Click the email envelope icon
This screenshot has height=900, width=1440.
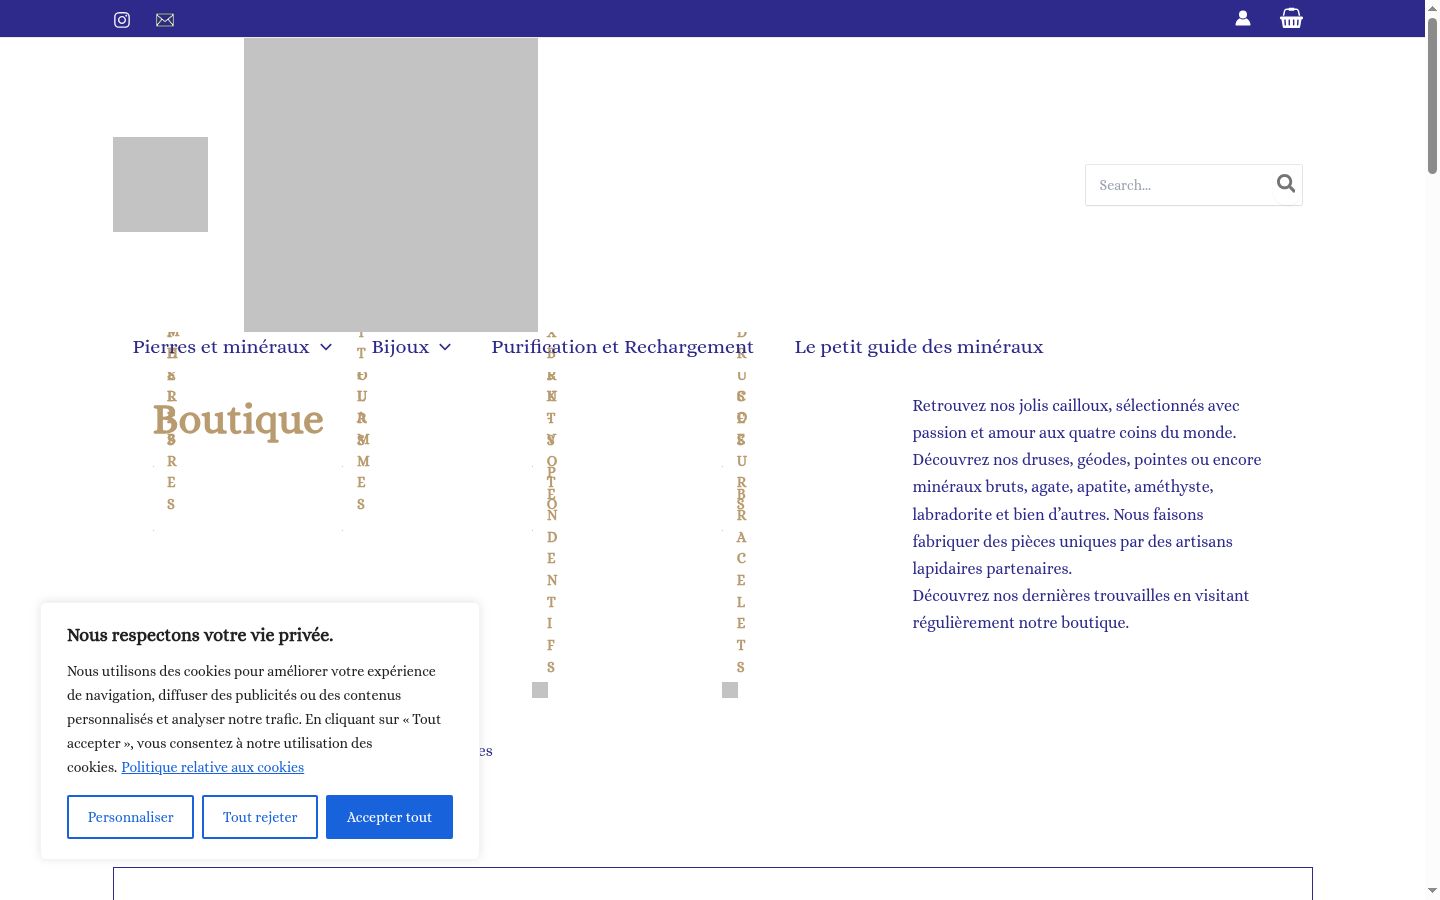click(165, 20)
